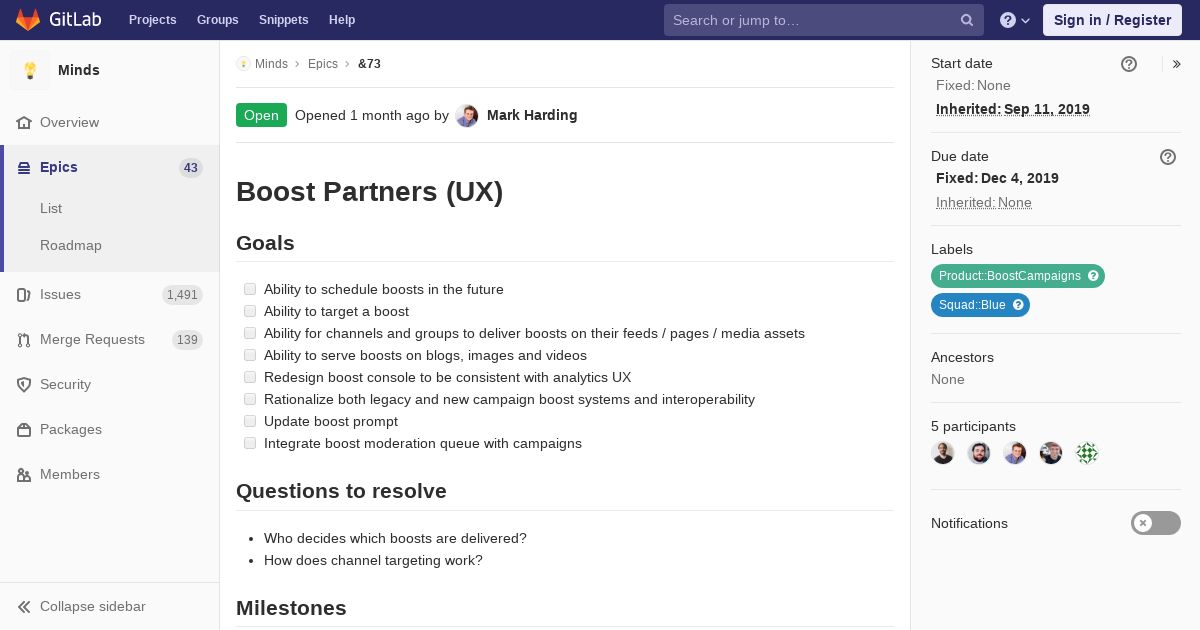Image resolution: width=1200 pixels, height=630 pixels.
Task: Open the Roadmap sub-item under Epics
Action: click(x=71, y=245)
